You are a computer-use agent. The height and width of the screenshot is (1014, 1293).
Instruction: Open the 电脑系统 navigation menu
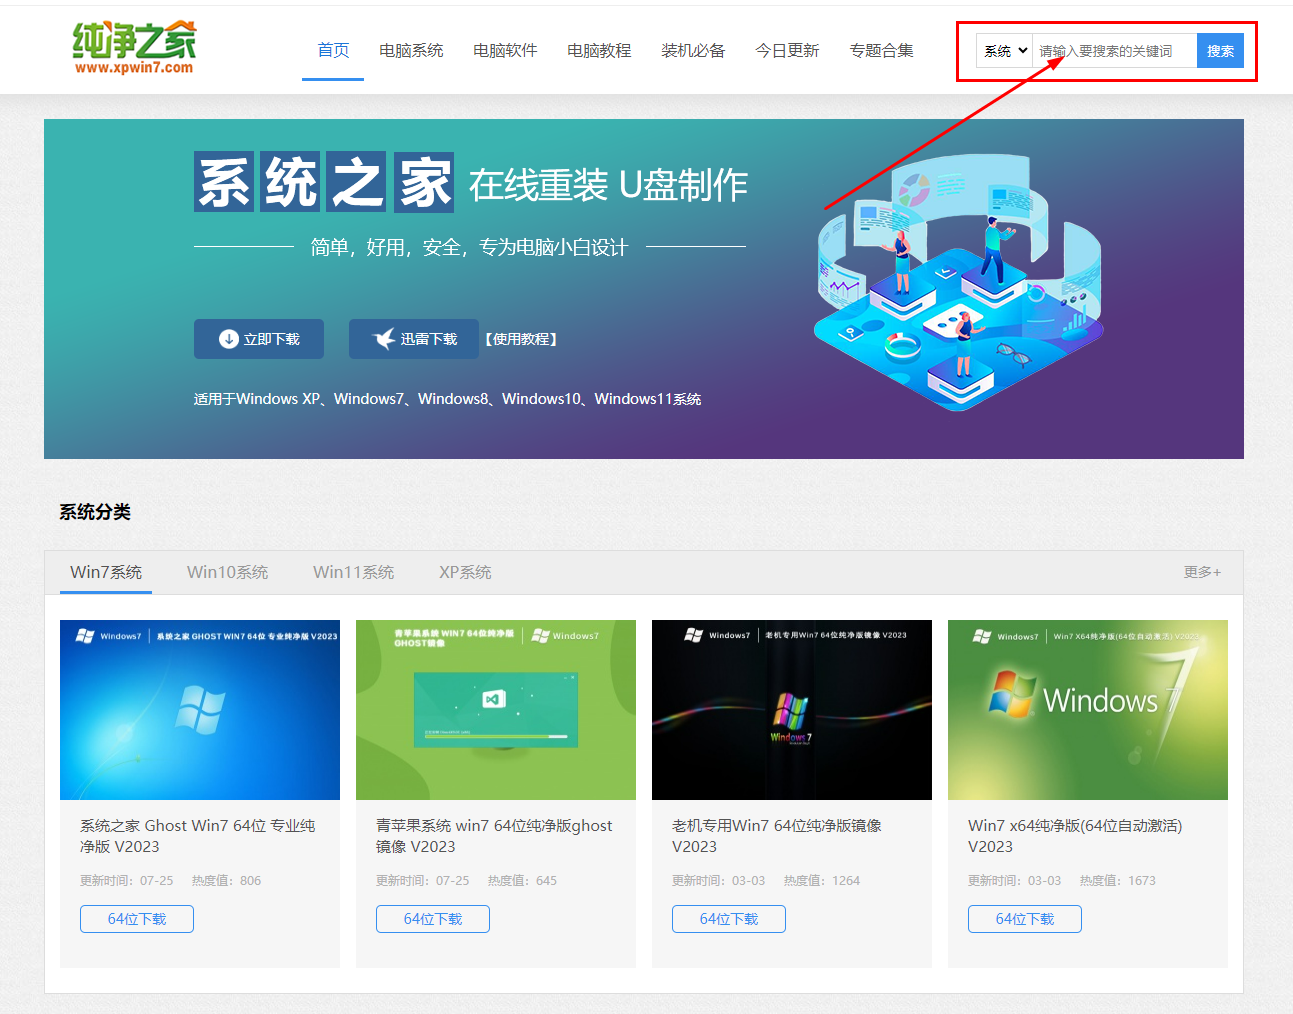click(x=410, y=50)
